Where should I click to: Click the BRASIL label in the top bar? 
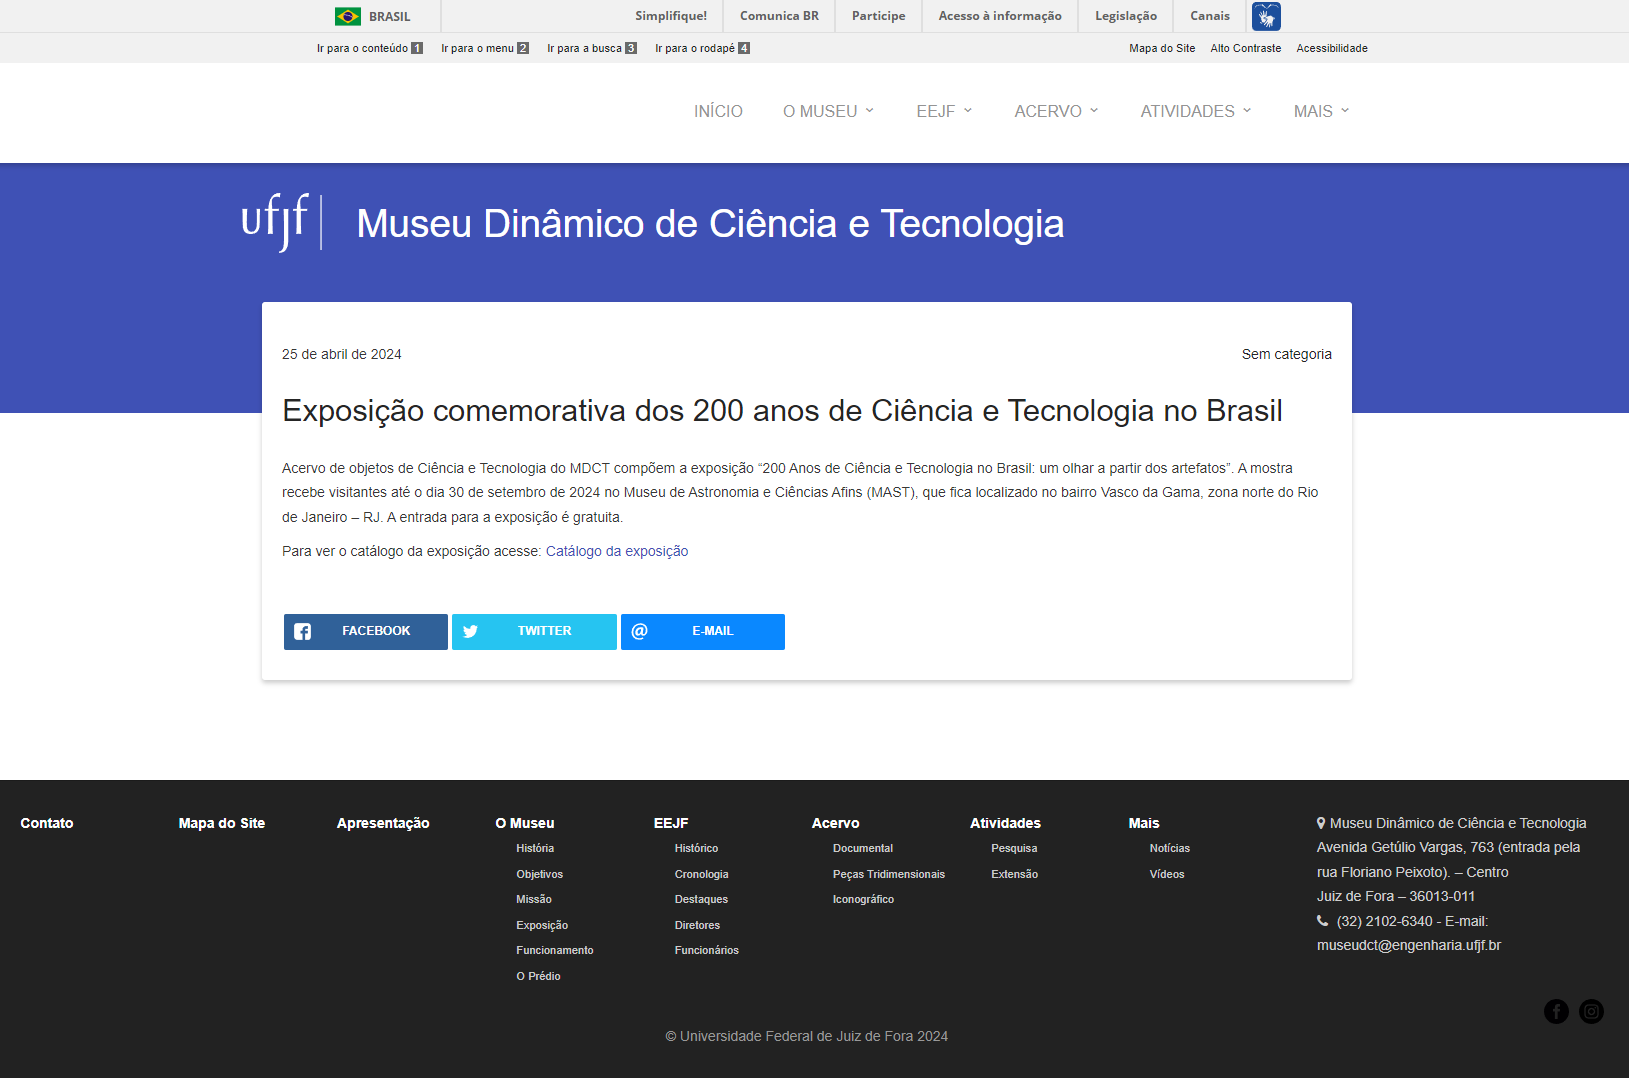point(390,17)
